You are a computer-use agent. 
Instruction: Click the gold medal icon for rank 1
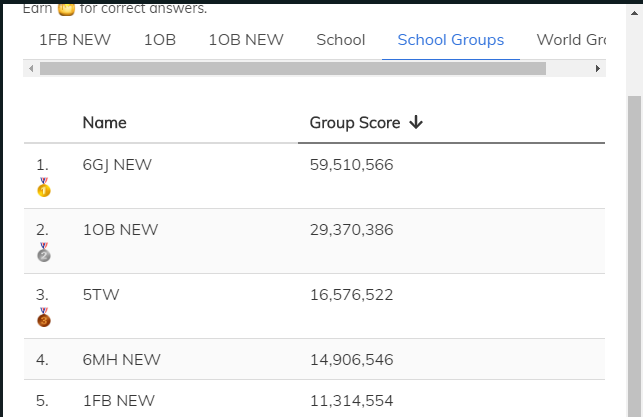pyautogui.click(x=44, y=187)
